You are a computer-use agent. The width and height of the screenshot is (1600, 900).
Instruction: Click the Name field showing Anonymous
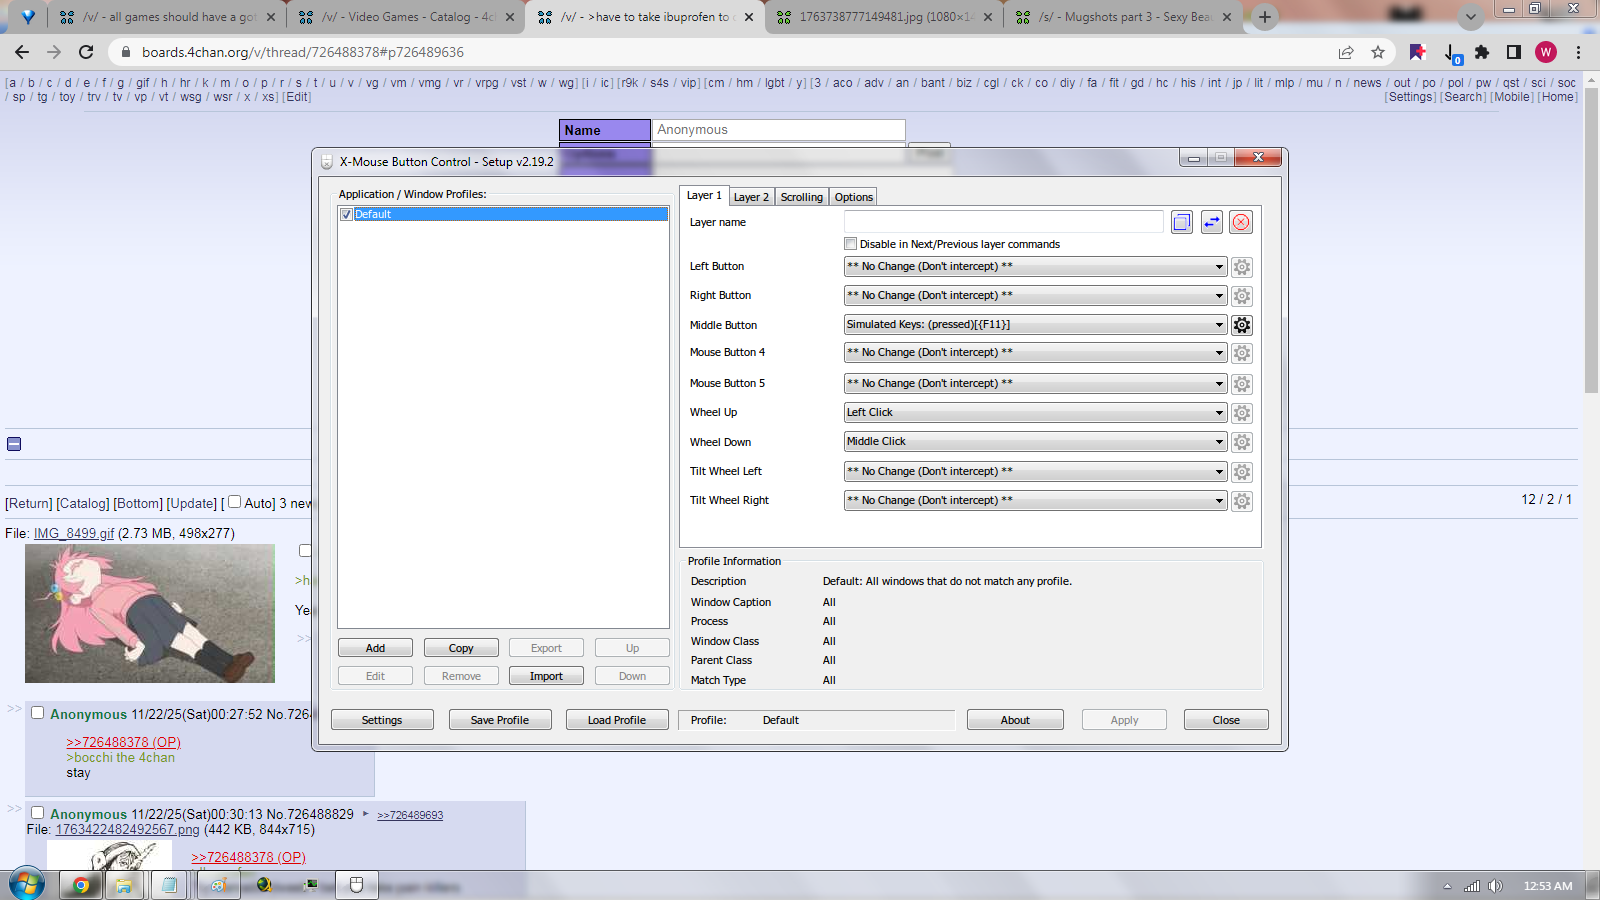[779, 130]
